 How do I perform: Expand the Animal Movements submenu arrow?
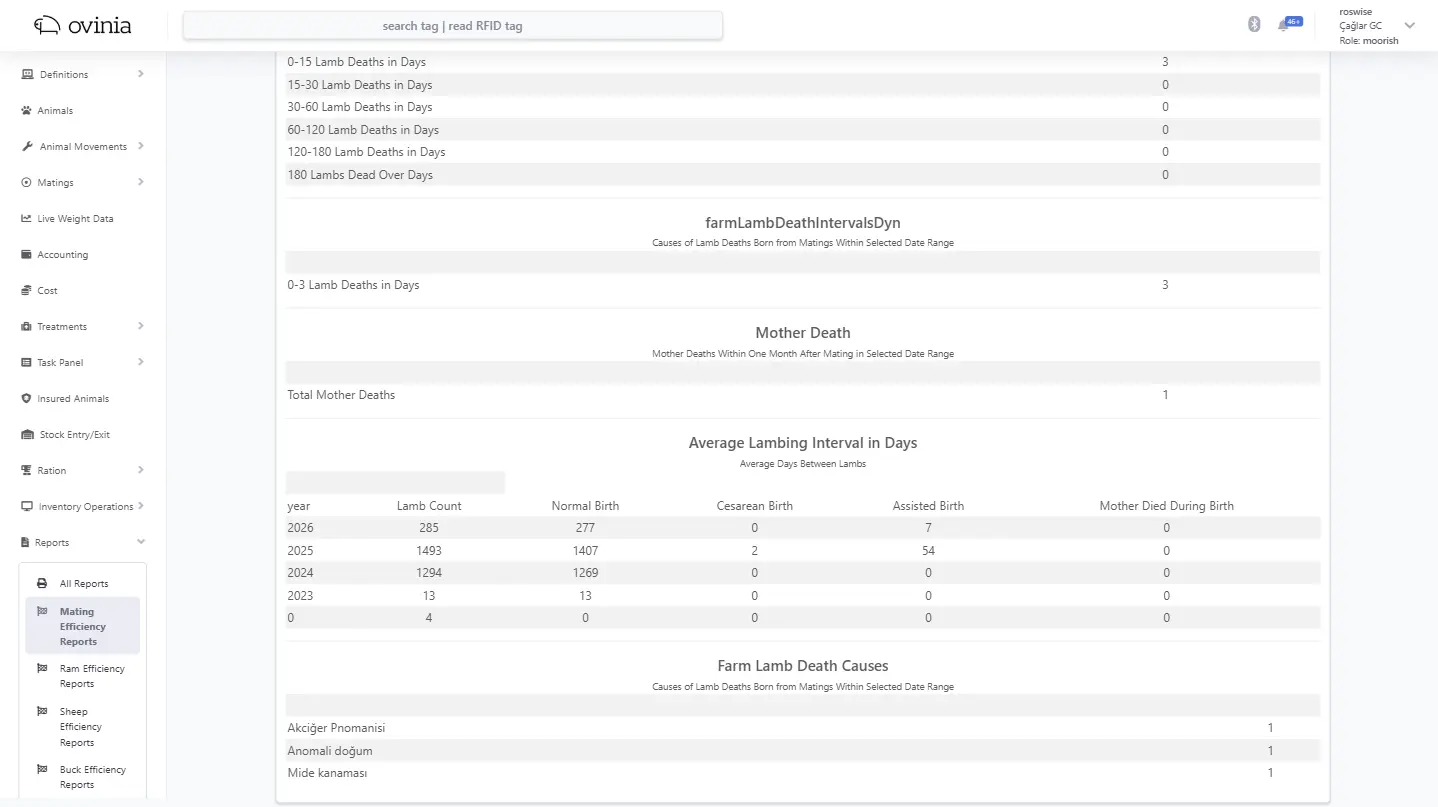[141, 146]
